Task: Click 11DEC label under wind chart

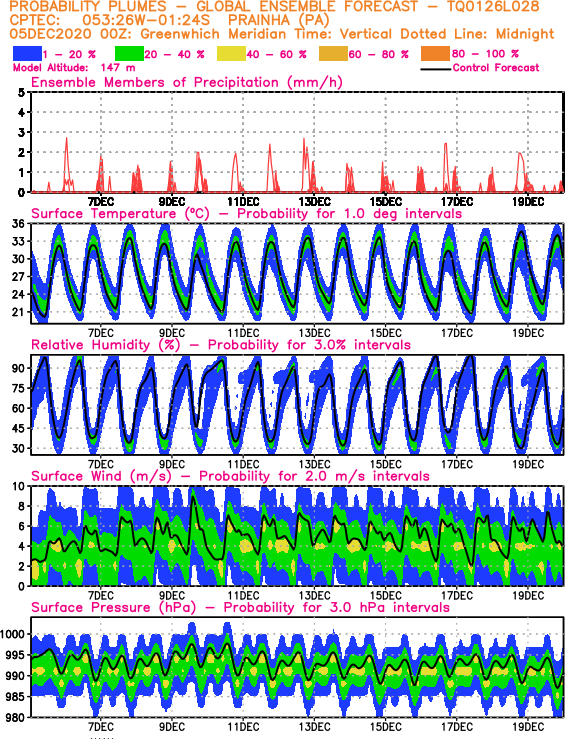Action: click(243, 595)
